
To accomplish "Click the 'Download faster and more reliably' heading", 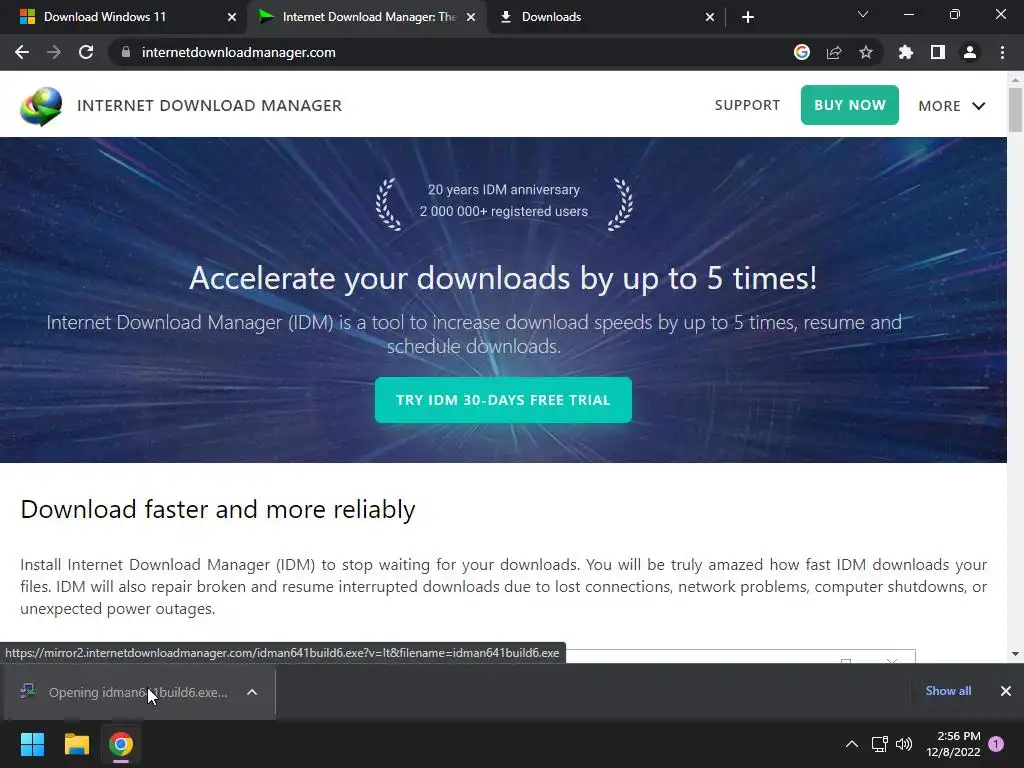I will pos(217,509).
